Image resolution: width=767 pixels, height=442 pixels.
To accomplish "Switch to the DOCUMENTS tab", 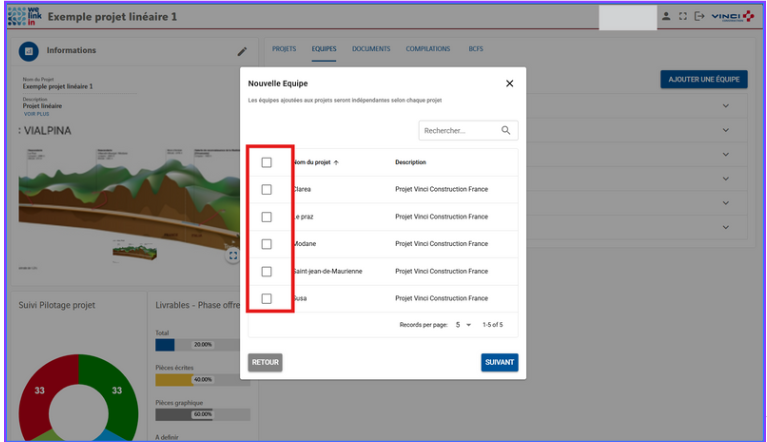I will pos(370,49).
